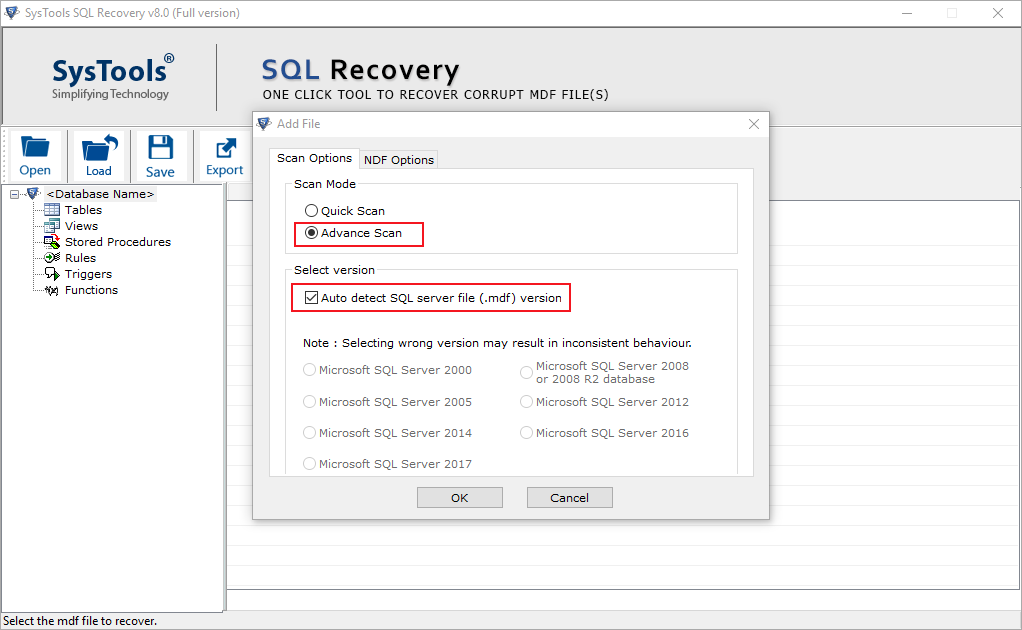
Task: Choose Microsoft SQL Server 2012 option
Action: (526, 401)
